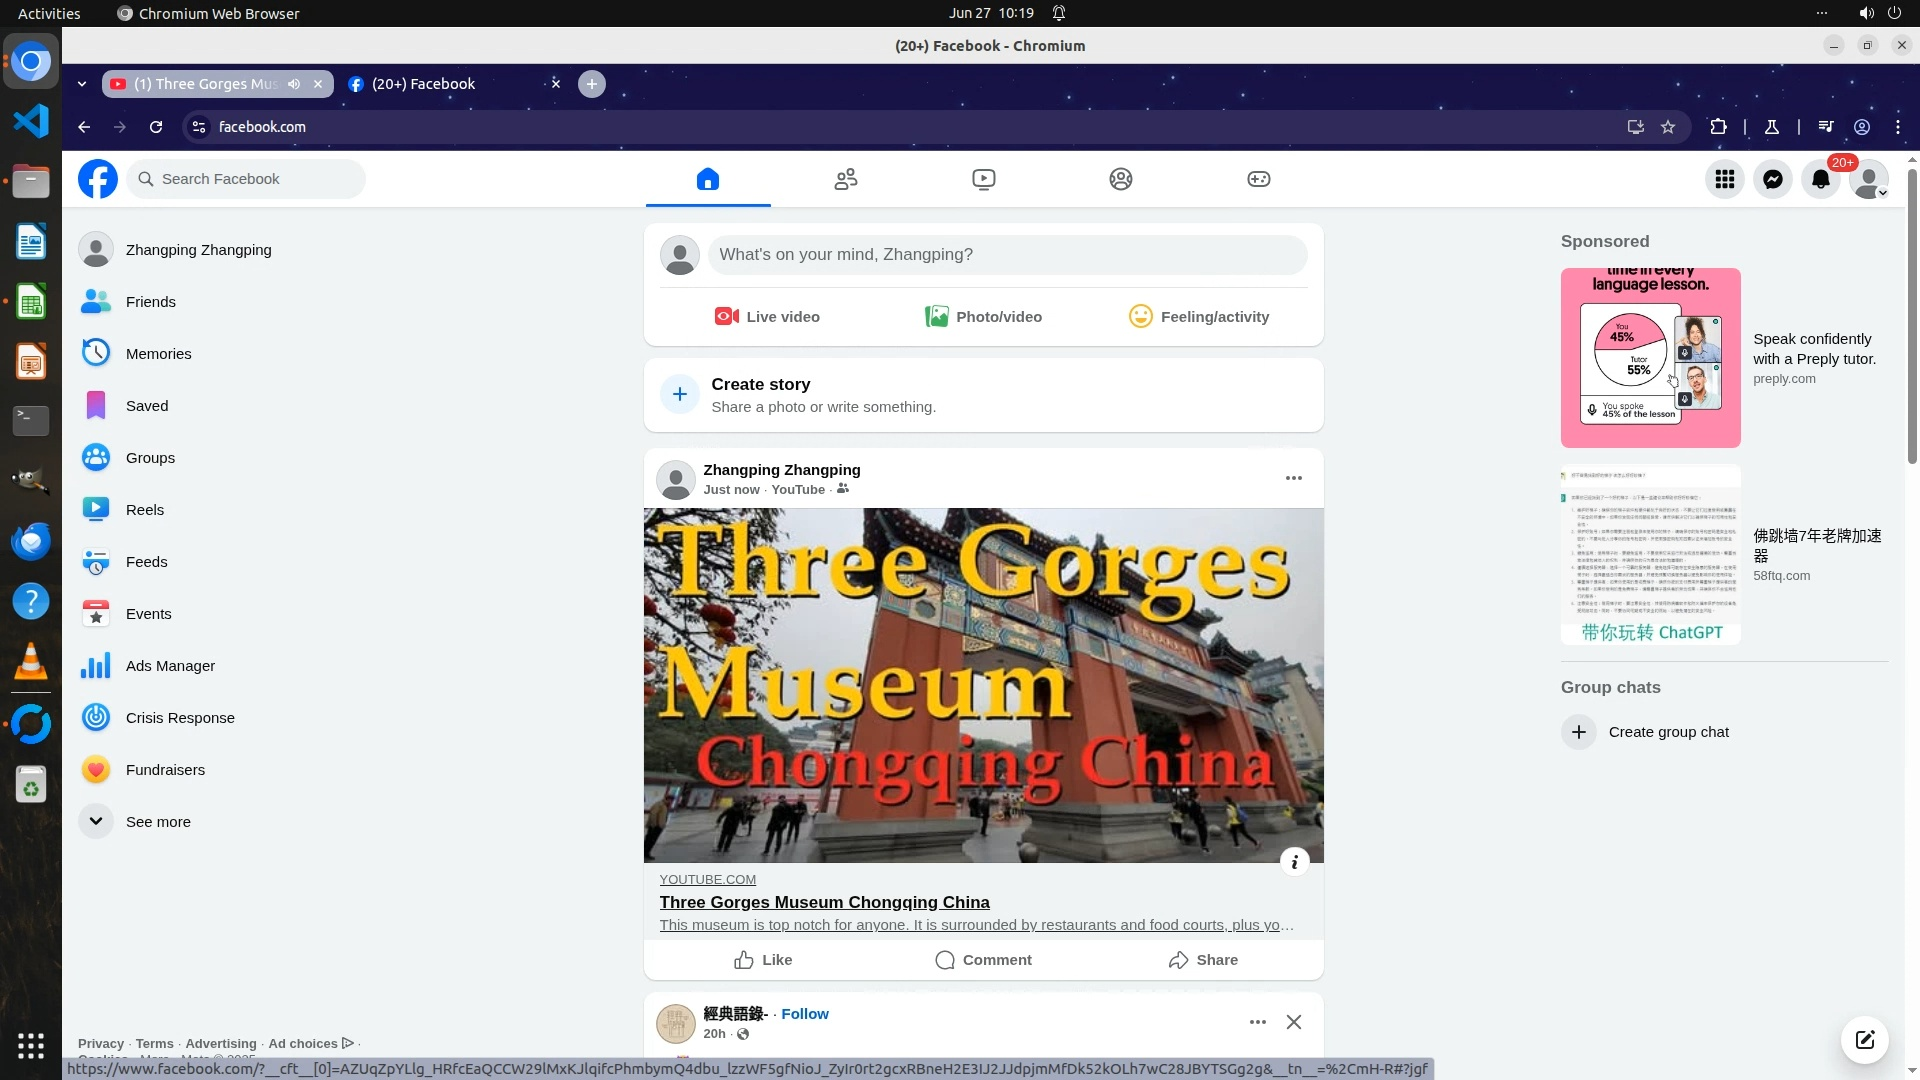This screenshot has width=1920, height=1080.
Task: Open Messenger from the top bar
Action: point(1773,180)
